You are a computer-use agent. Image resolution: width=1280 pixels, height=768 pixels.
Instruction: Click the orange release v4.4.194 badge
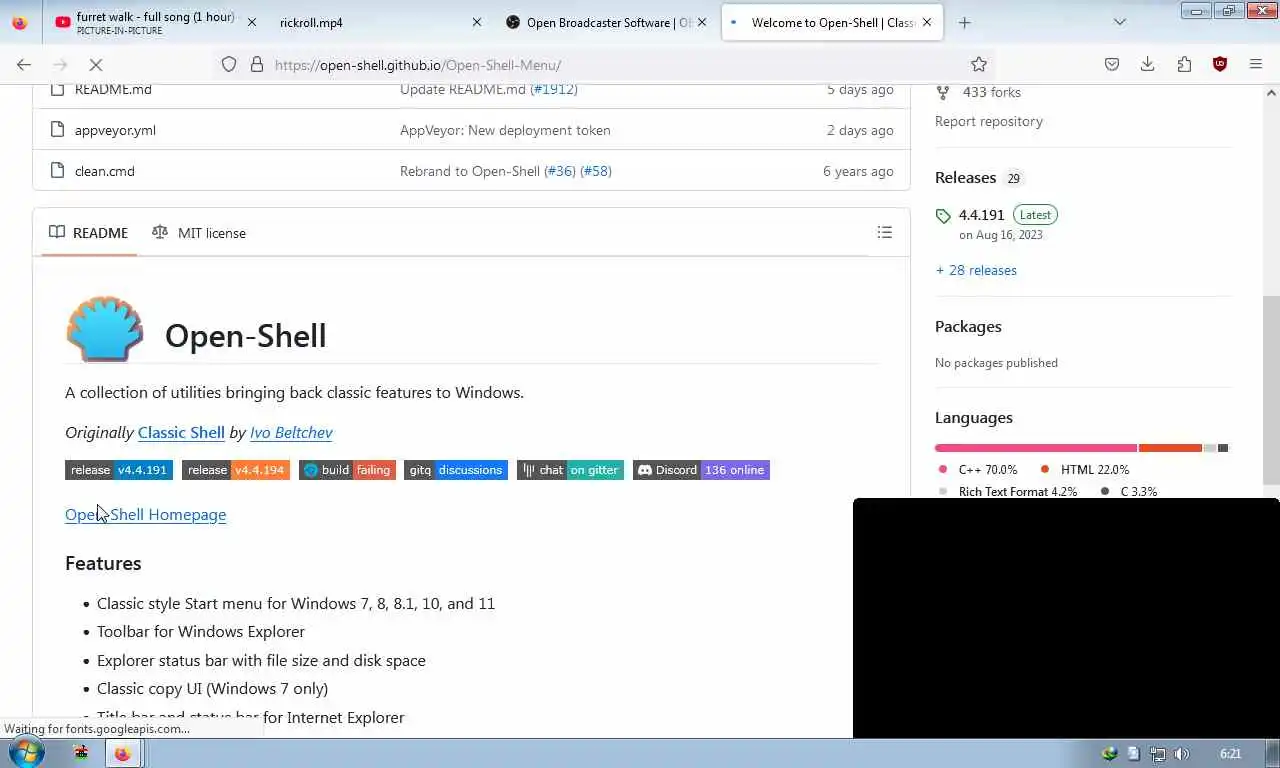(236, 470)
